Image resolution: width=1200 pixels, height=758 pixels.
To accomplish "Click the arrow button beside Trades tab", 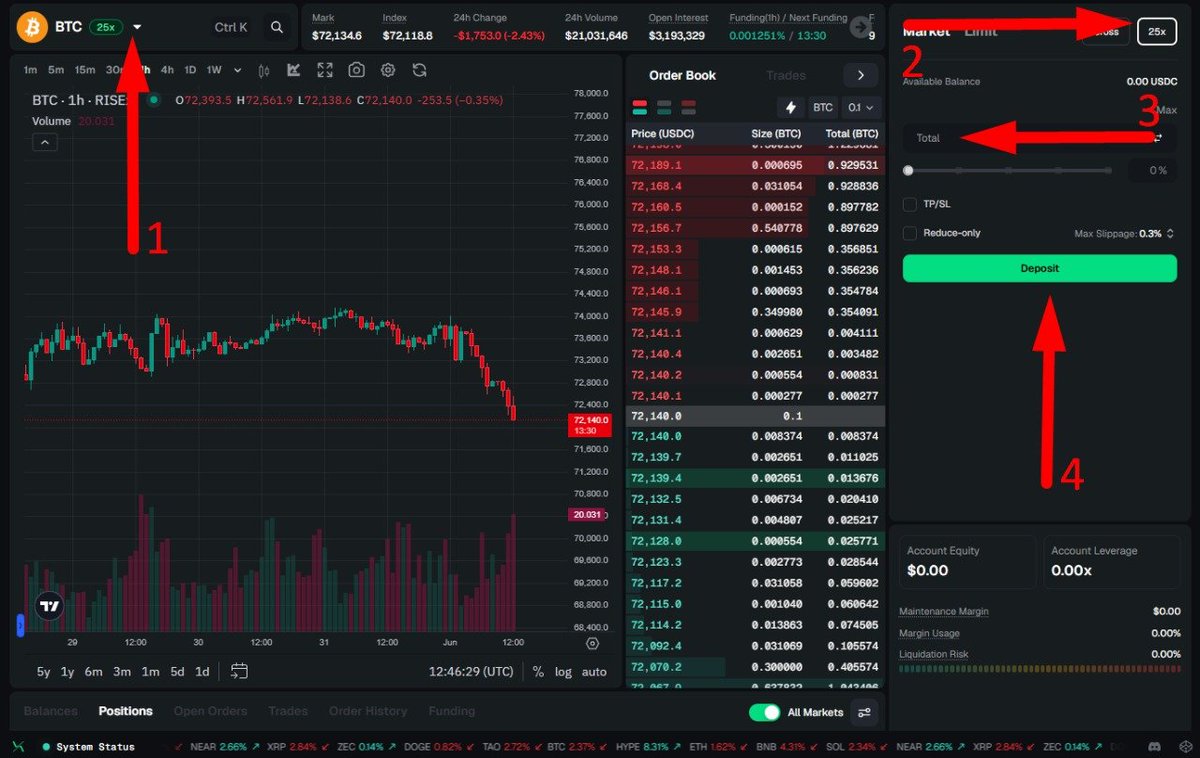I will (x=860, y=75).
